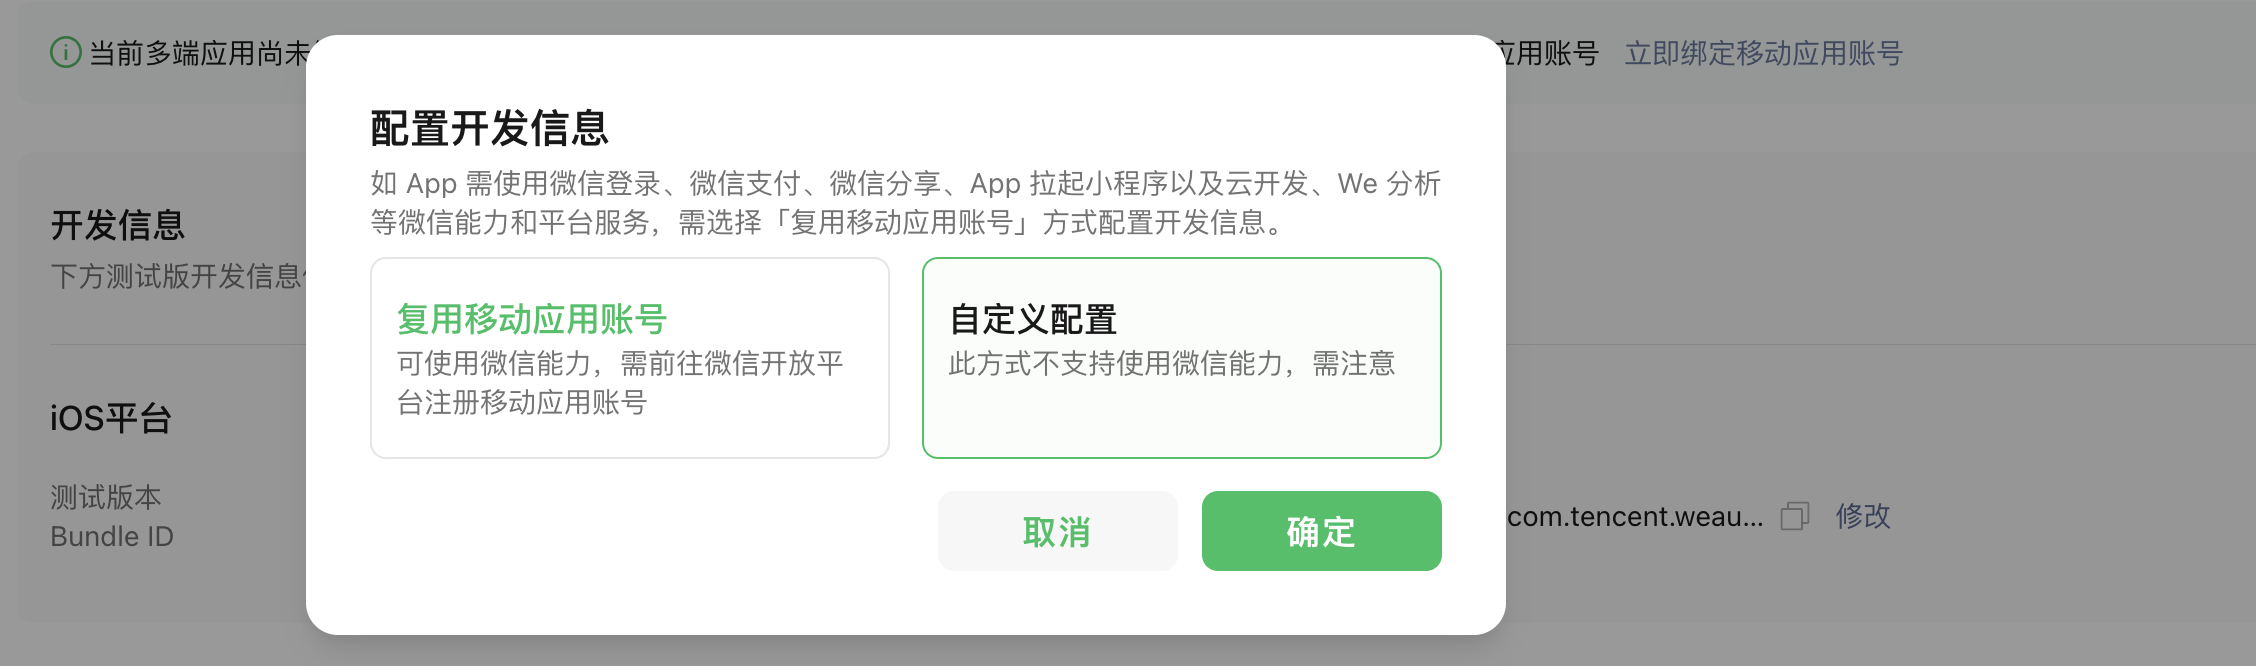2256x666 pixels.
Task: Click the 修改 link beside the Bundle ID
Action: pos(1863,516)
